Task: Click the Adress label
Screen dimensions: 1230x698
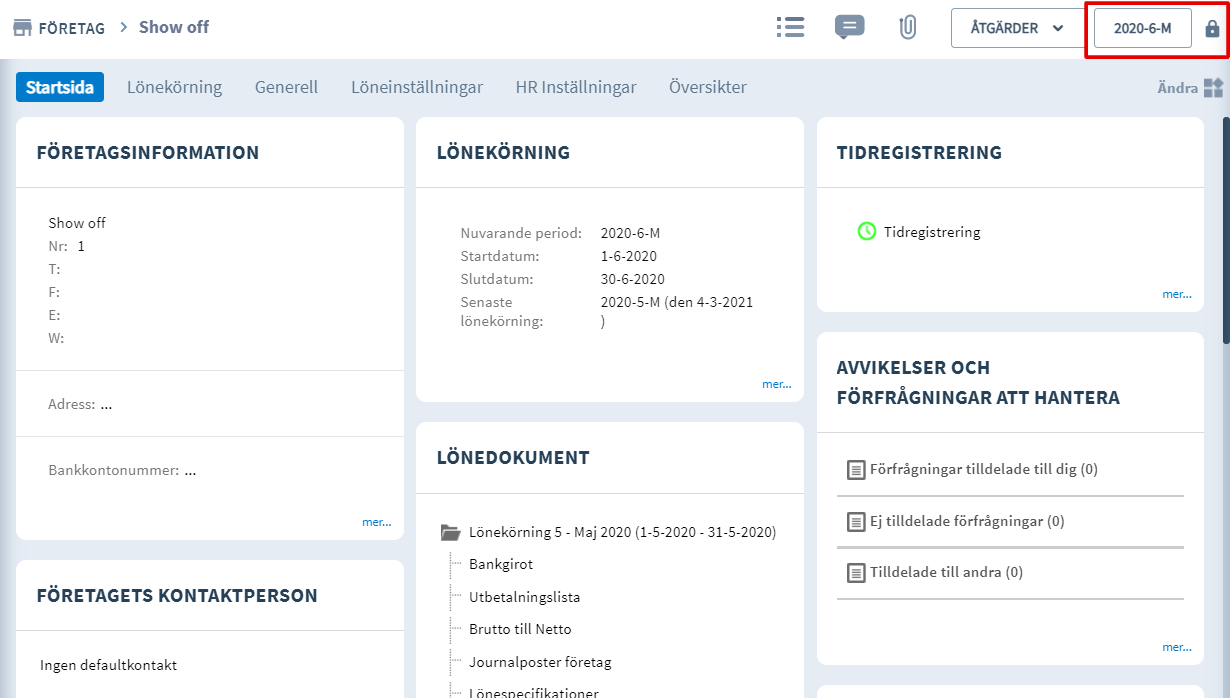Action: coord(72,404)
